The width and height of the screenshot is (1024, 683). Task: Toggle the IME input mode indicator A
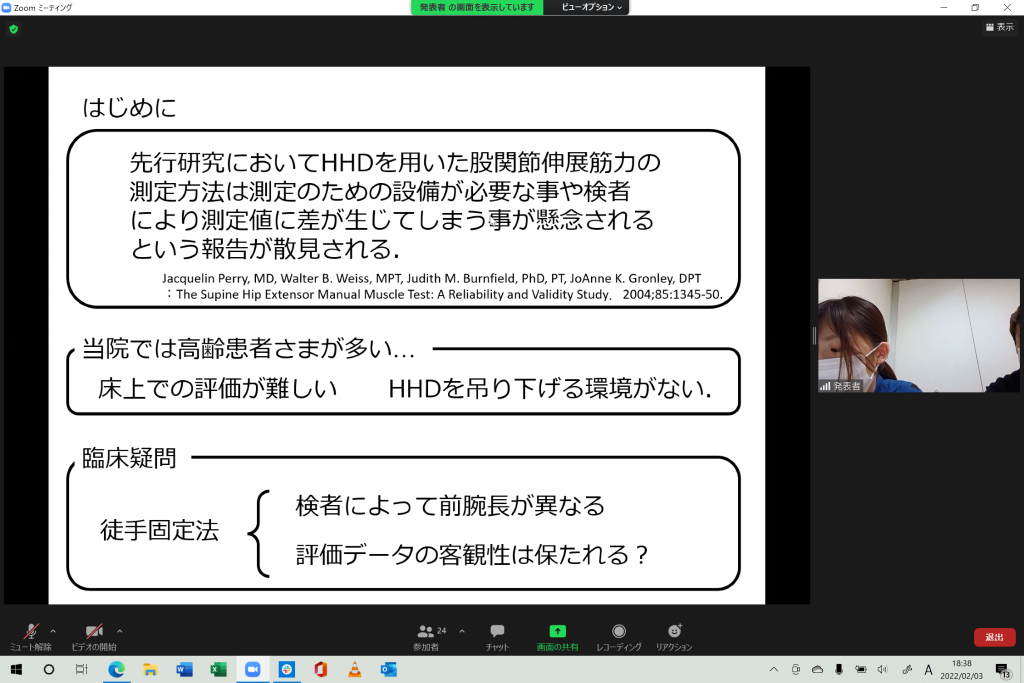(x=928, y=669)
